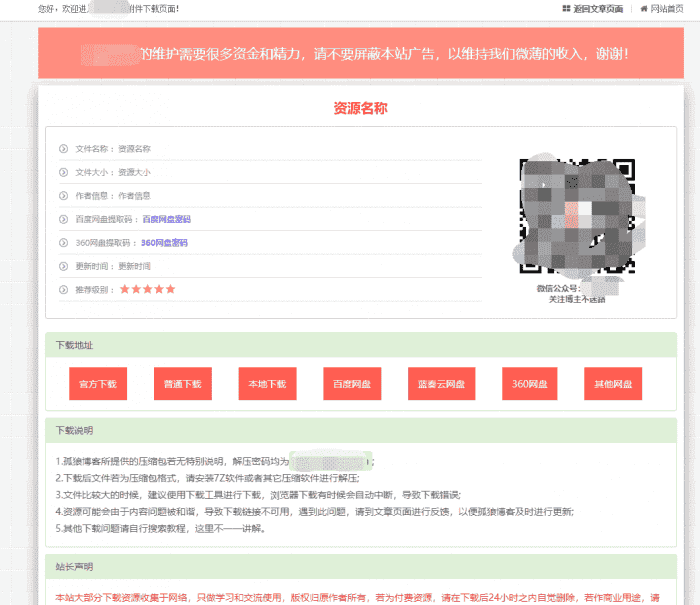This screenshot has width=700, height=605.
Task: Click the arrow icon beside 更新时间
Action: coord(64,266)
